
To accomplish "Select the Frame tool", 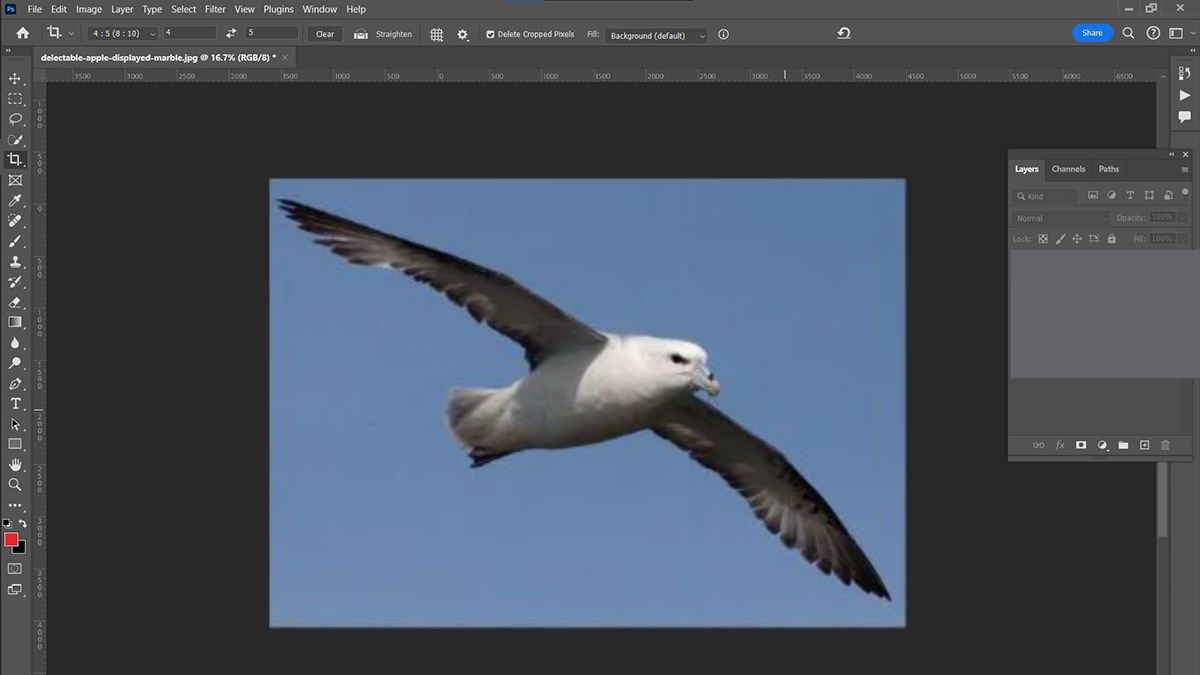I will (x=15, y=180).
